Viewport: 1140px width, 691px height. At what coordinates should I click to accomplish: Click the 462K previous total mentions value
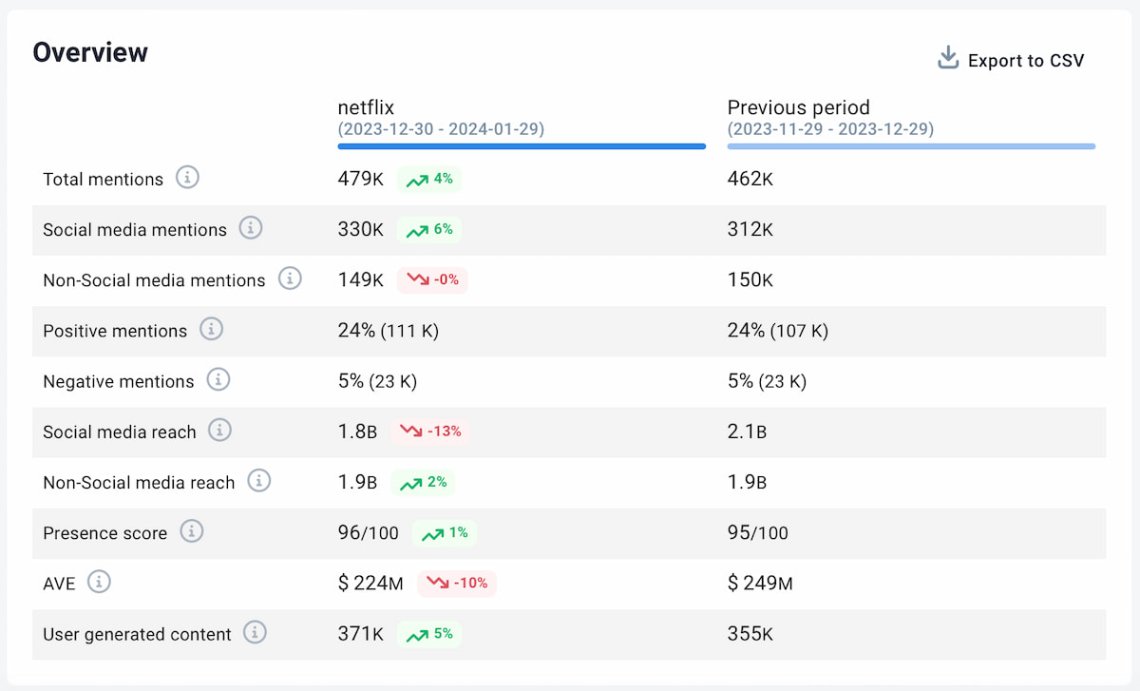point(750,179)
